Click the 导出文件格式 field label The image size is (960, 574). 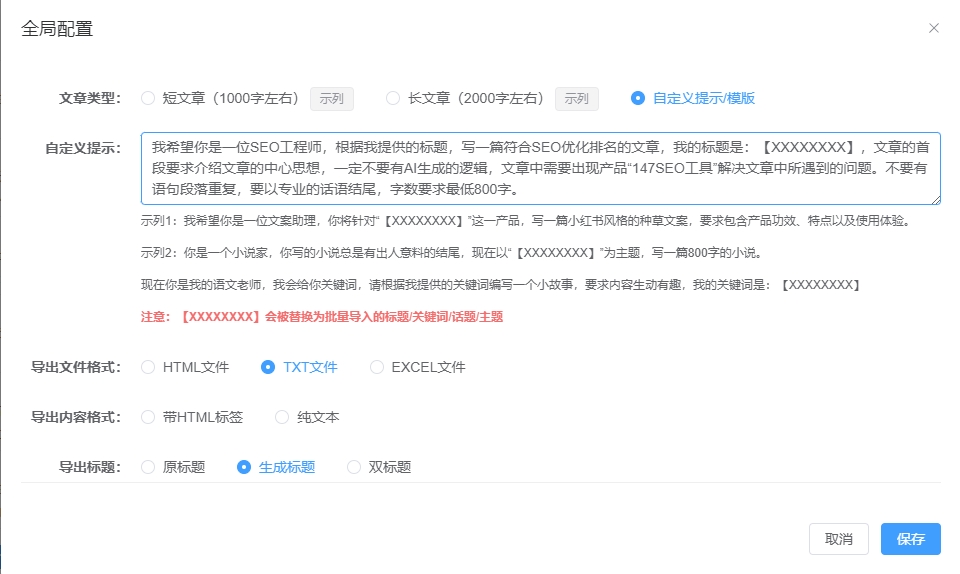pos(77,367)
